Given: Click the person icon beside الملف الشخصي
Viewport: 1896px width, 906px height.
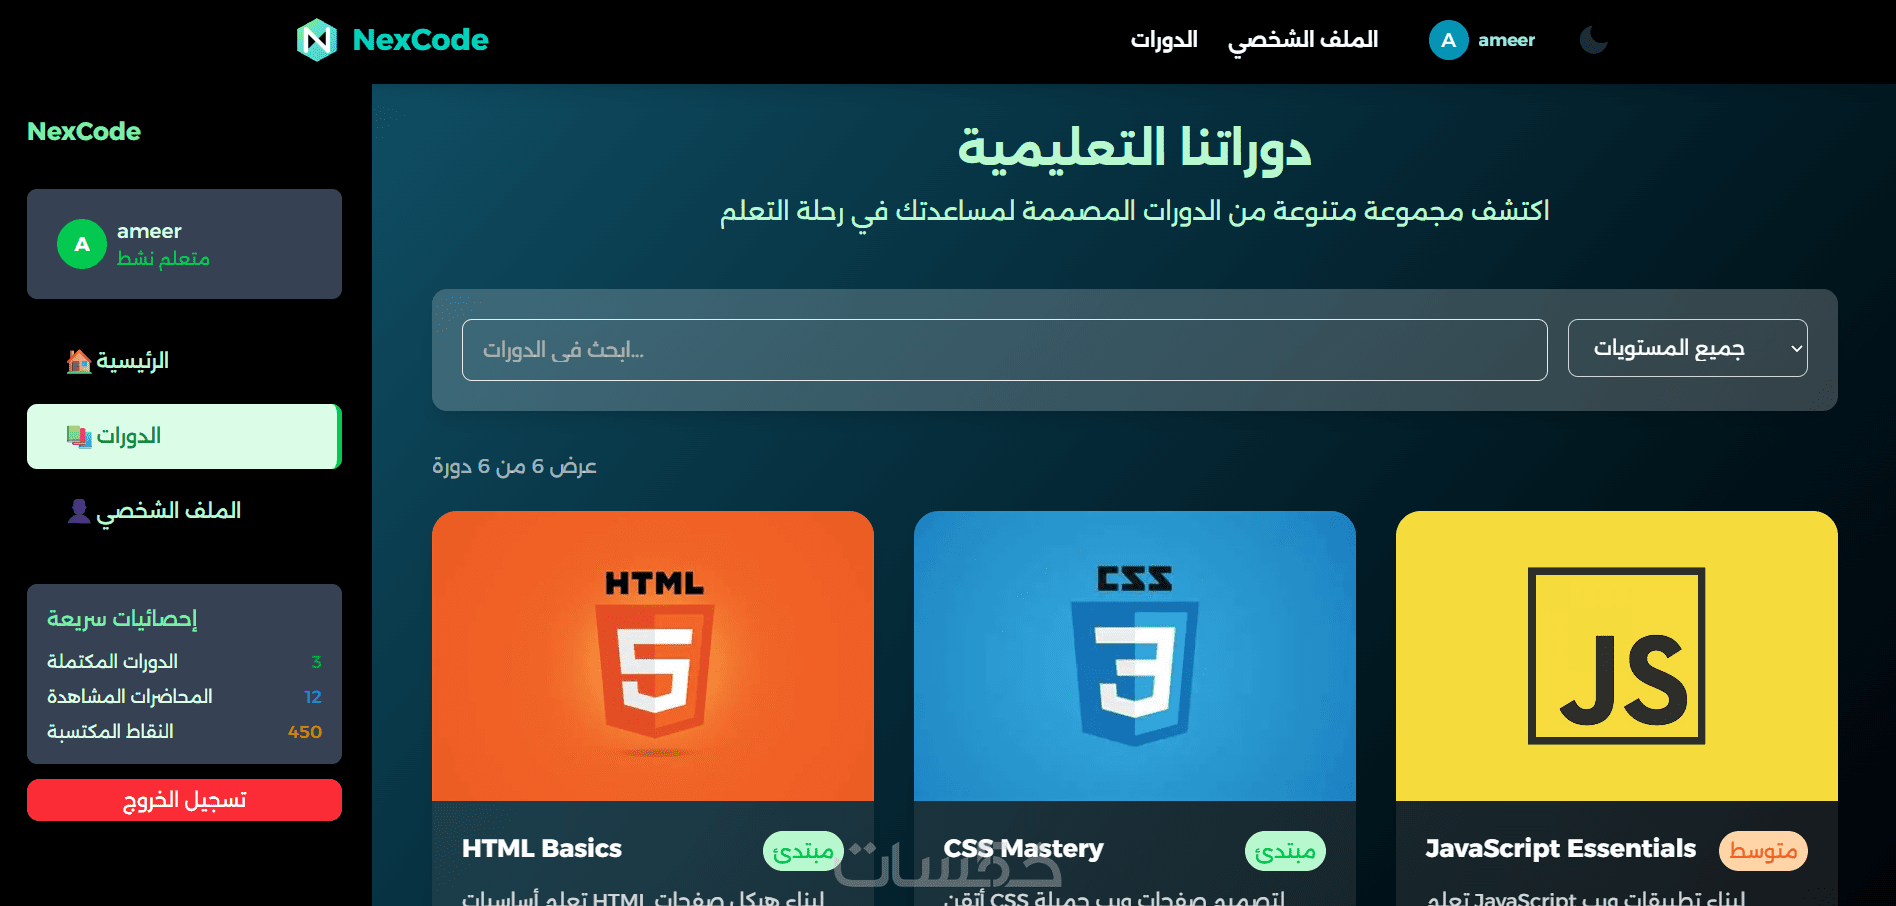Looking at the screenshot, I should coord(79,511).
